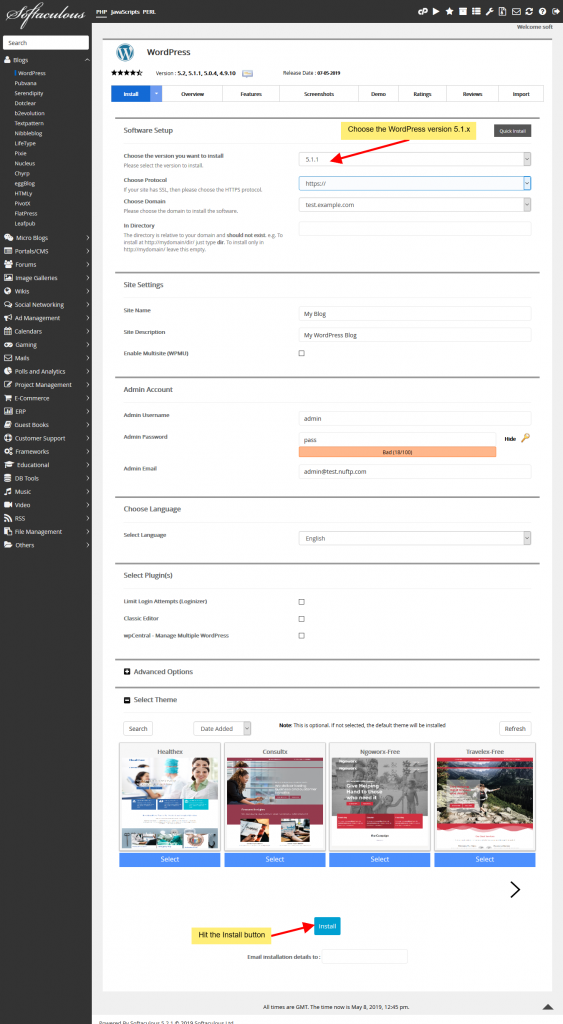Screen dimensions: 563x1024
Task: Click the sync refresh icon in top bar
Action: 529,11
